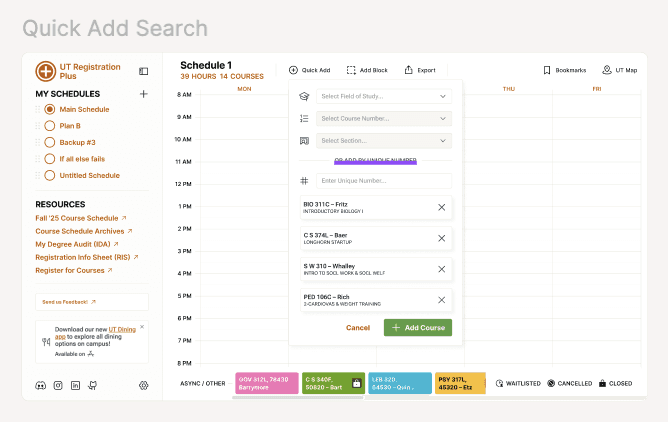
Task: Open the Discord icon in sidebar footer
Action: (40, 385)
